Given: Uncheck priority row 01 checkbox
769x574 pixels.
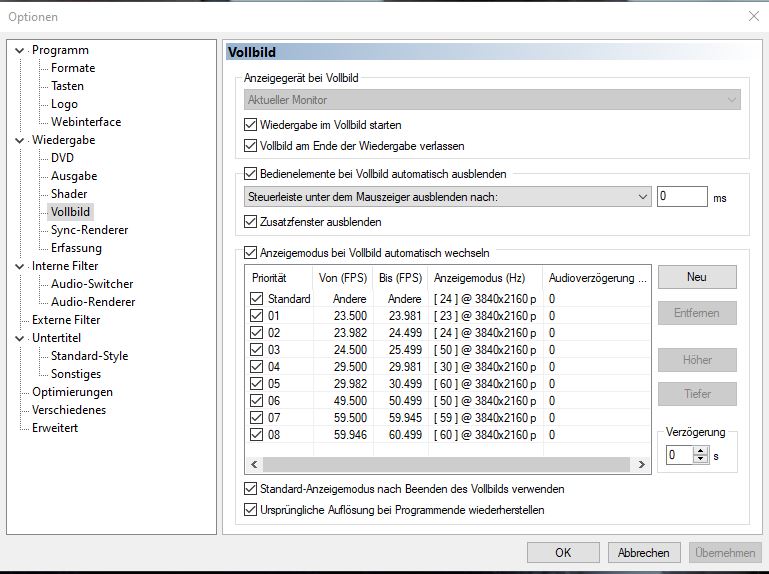Looking at the screenshot, I should [x=256, y=315].
